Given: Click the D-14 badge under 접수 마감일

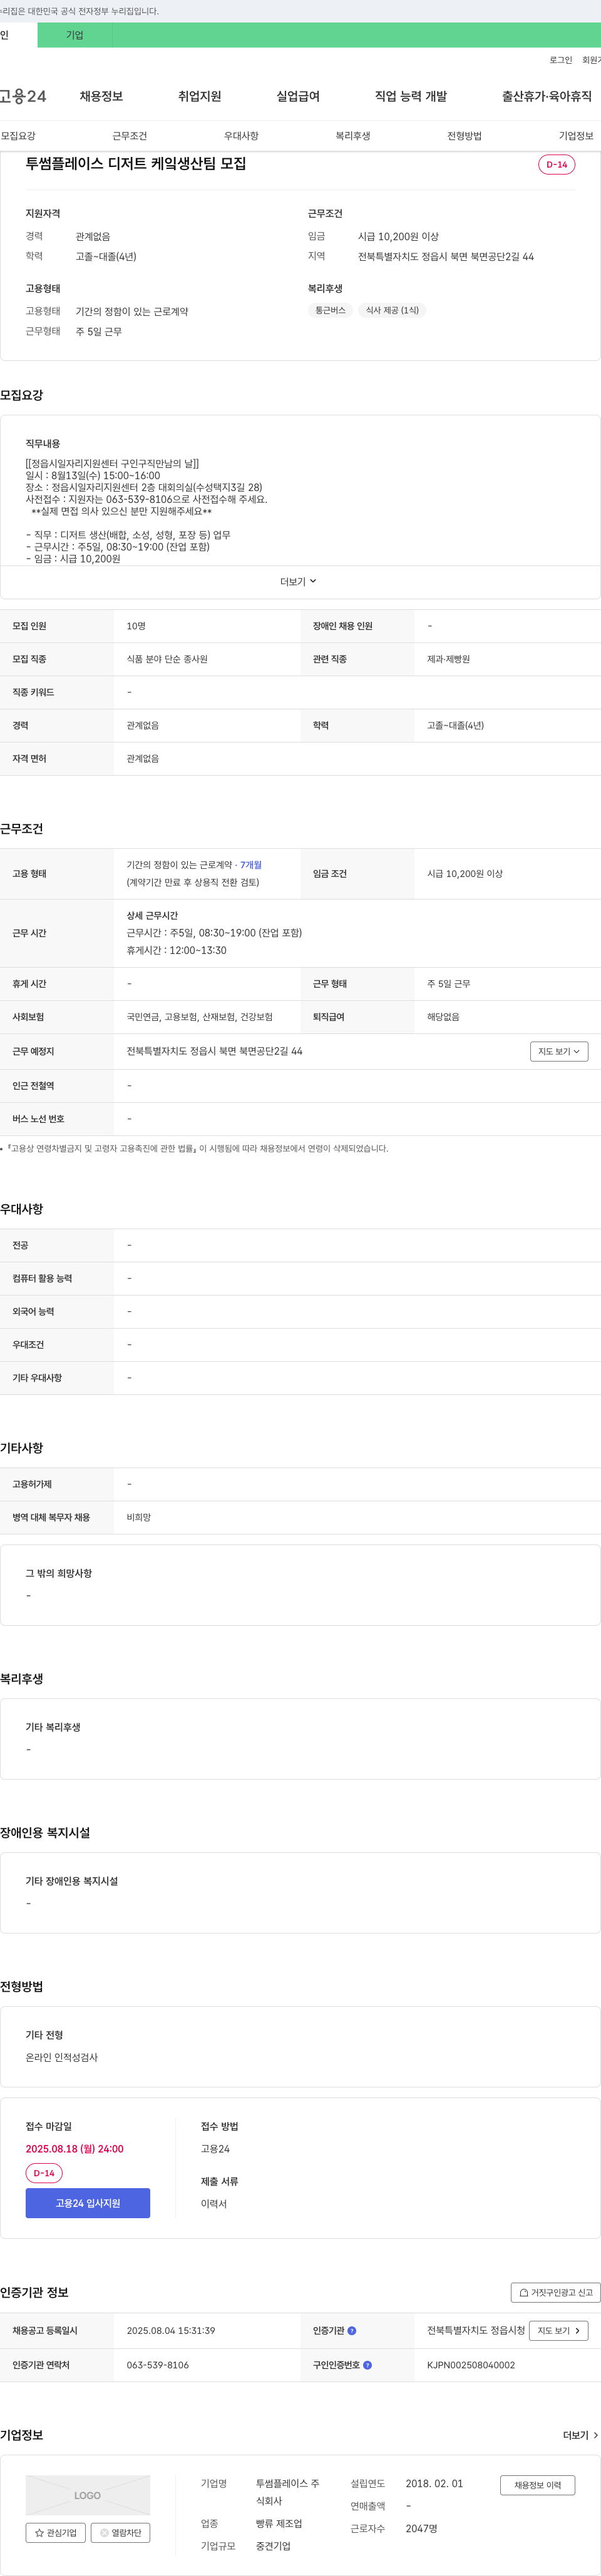Looking at the screenshot, I should (x=44, y=2173).
